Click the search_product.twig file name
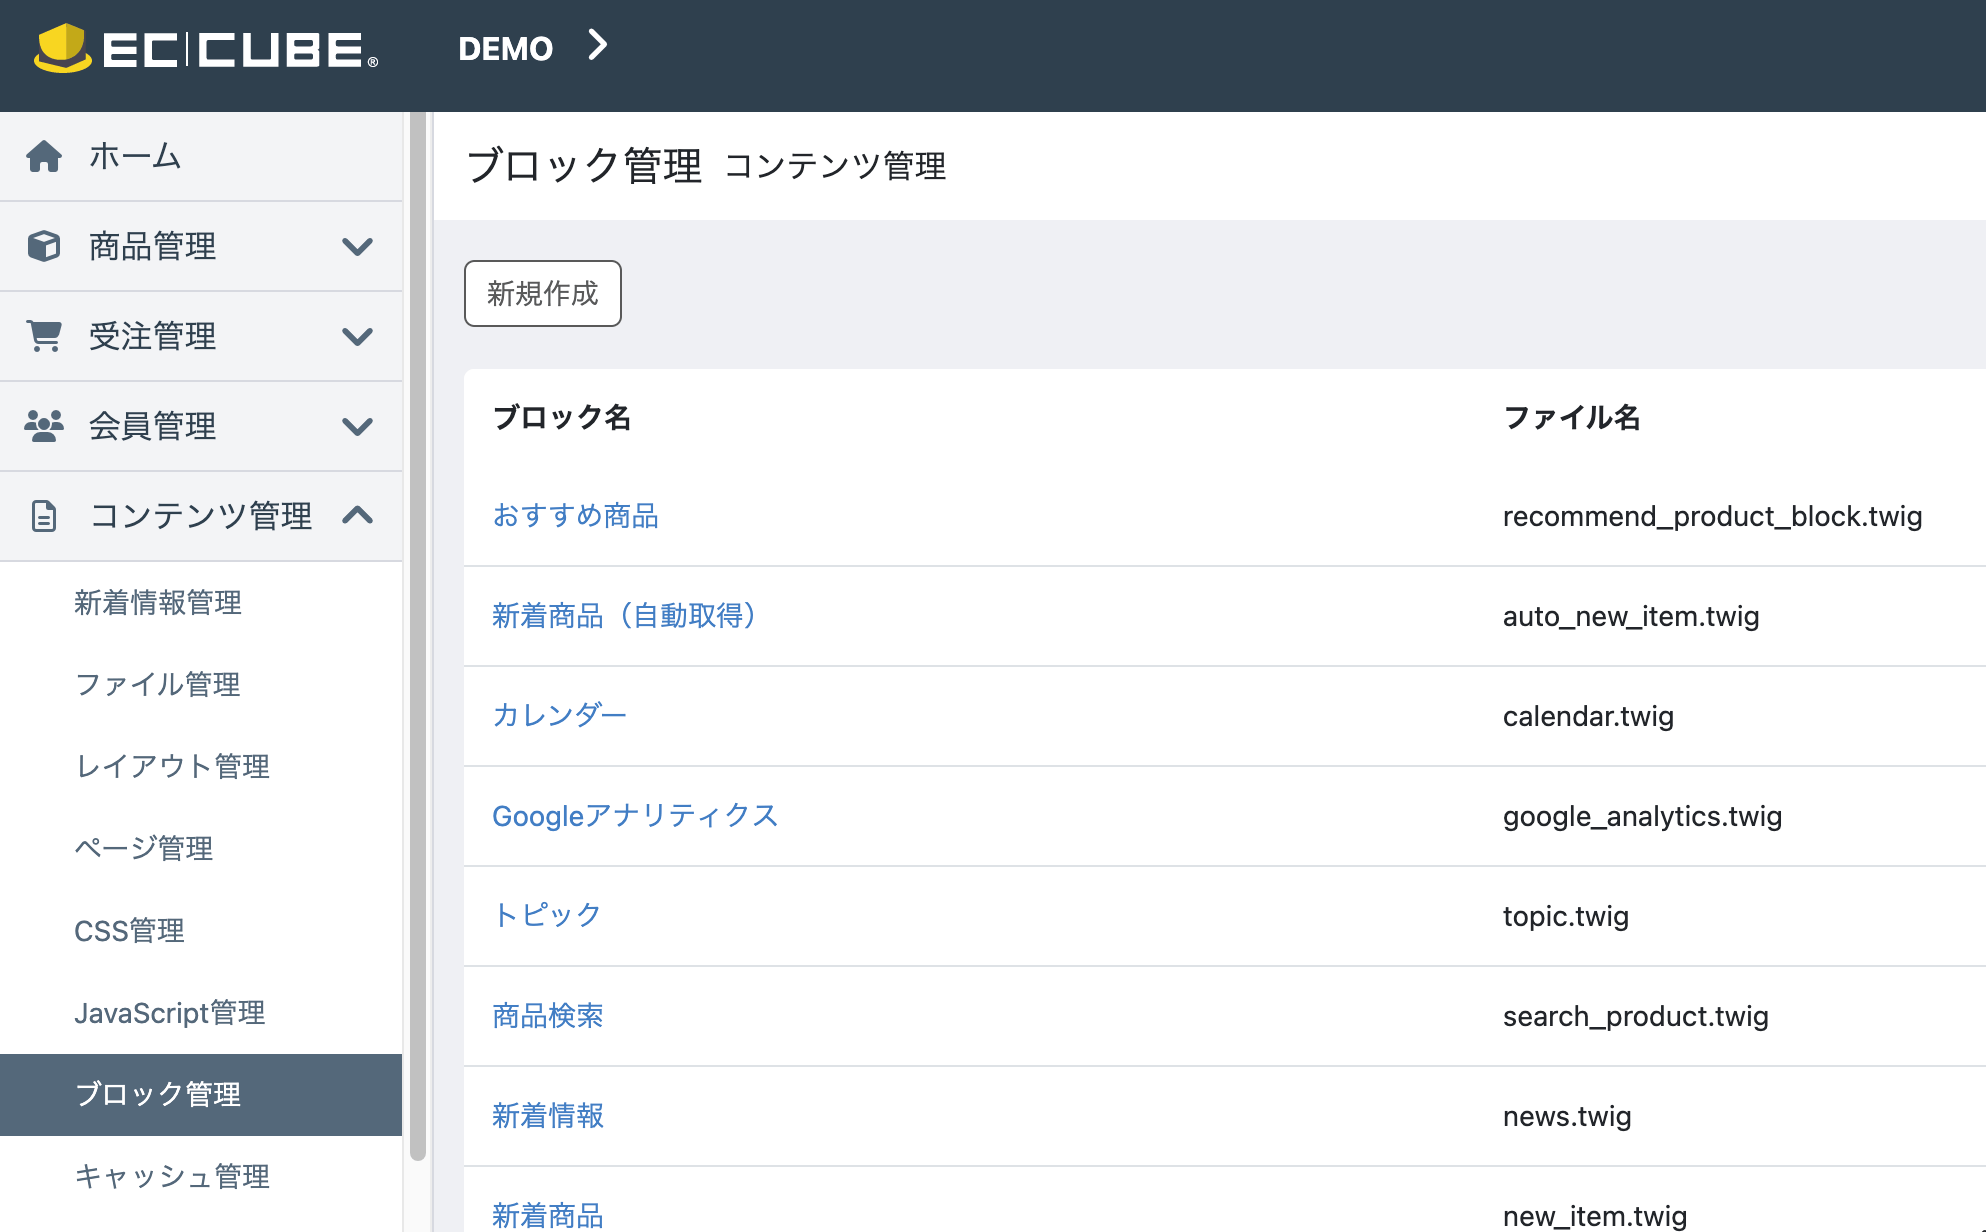The width and height of the screenshot is (1986, 1232). 1636,1016
